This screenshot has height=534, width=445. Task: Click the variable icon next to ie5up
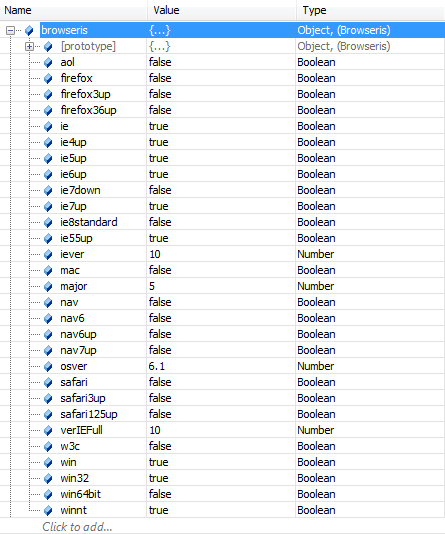click(48, 159)
